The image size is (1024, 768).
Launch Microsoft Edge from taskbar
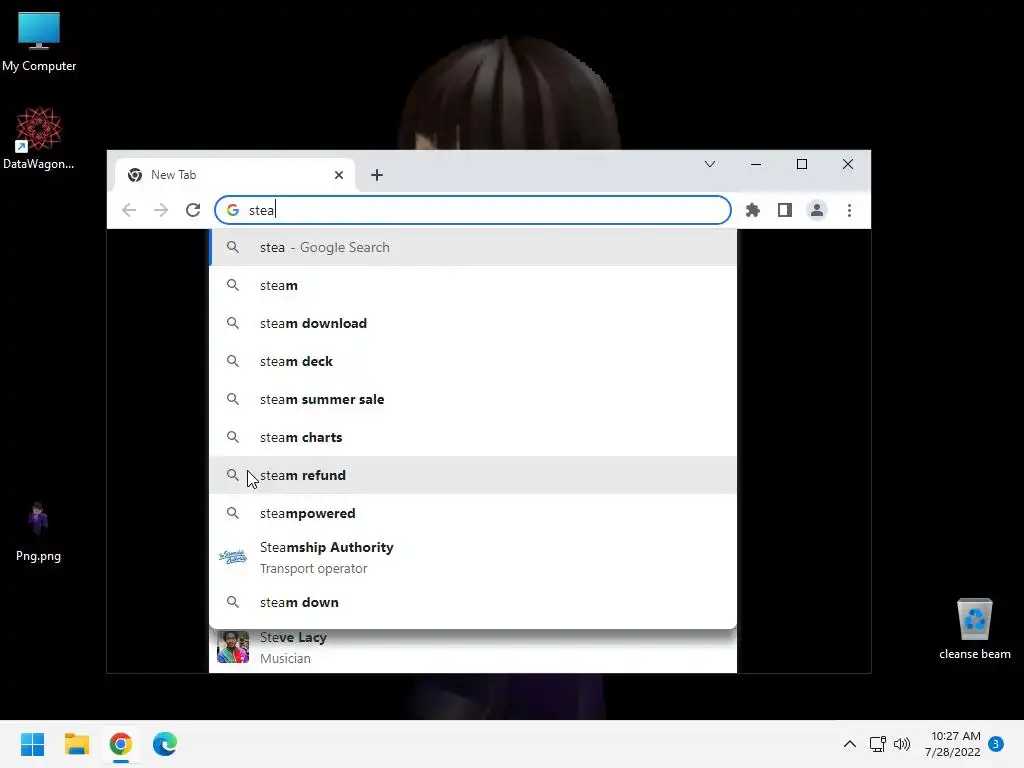tap(165, 744)
